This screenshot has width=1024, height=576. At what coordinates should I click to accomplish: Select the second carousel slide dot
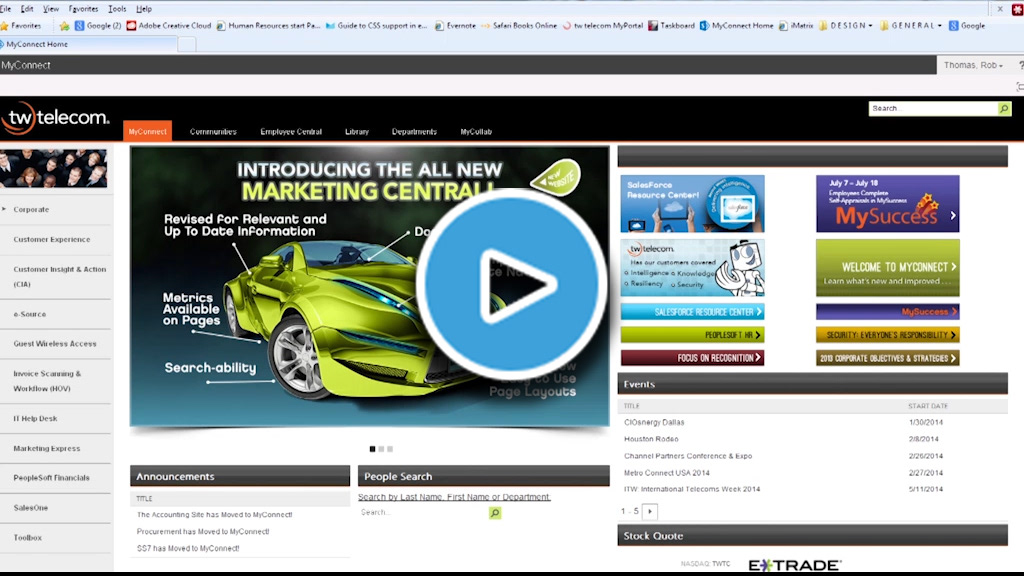381,449
